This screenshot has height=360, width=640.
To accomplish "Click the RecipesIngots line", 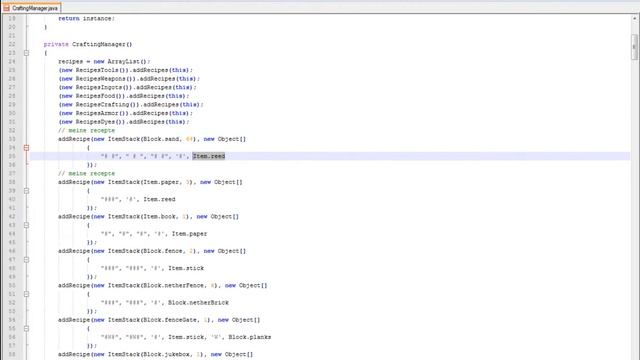I will (x=127, y=87).
